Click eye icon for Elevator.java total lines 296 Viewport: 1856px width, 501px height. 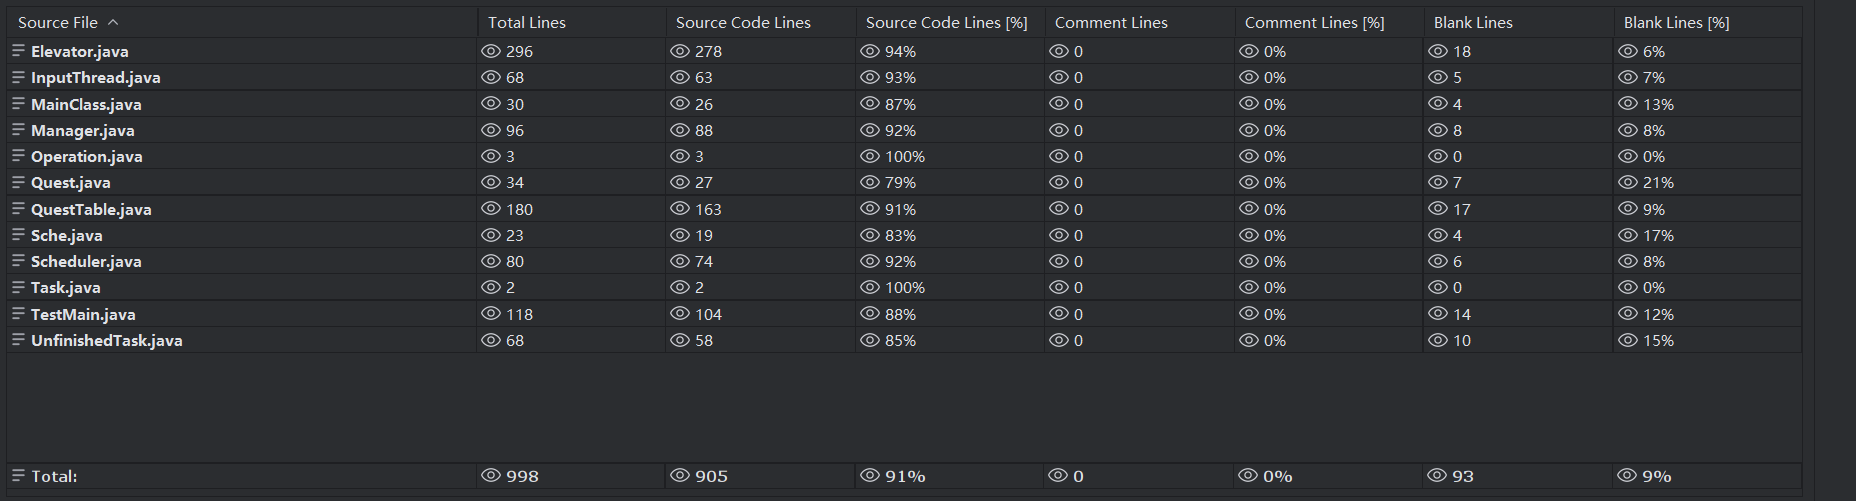click(491, 51)
